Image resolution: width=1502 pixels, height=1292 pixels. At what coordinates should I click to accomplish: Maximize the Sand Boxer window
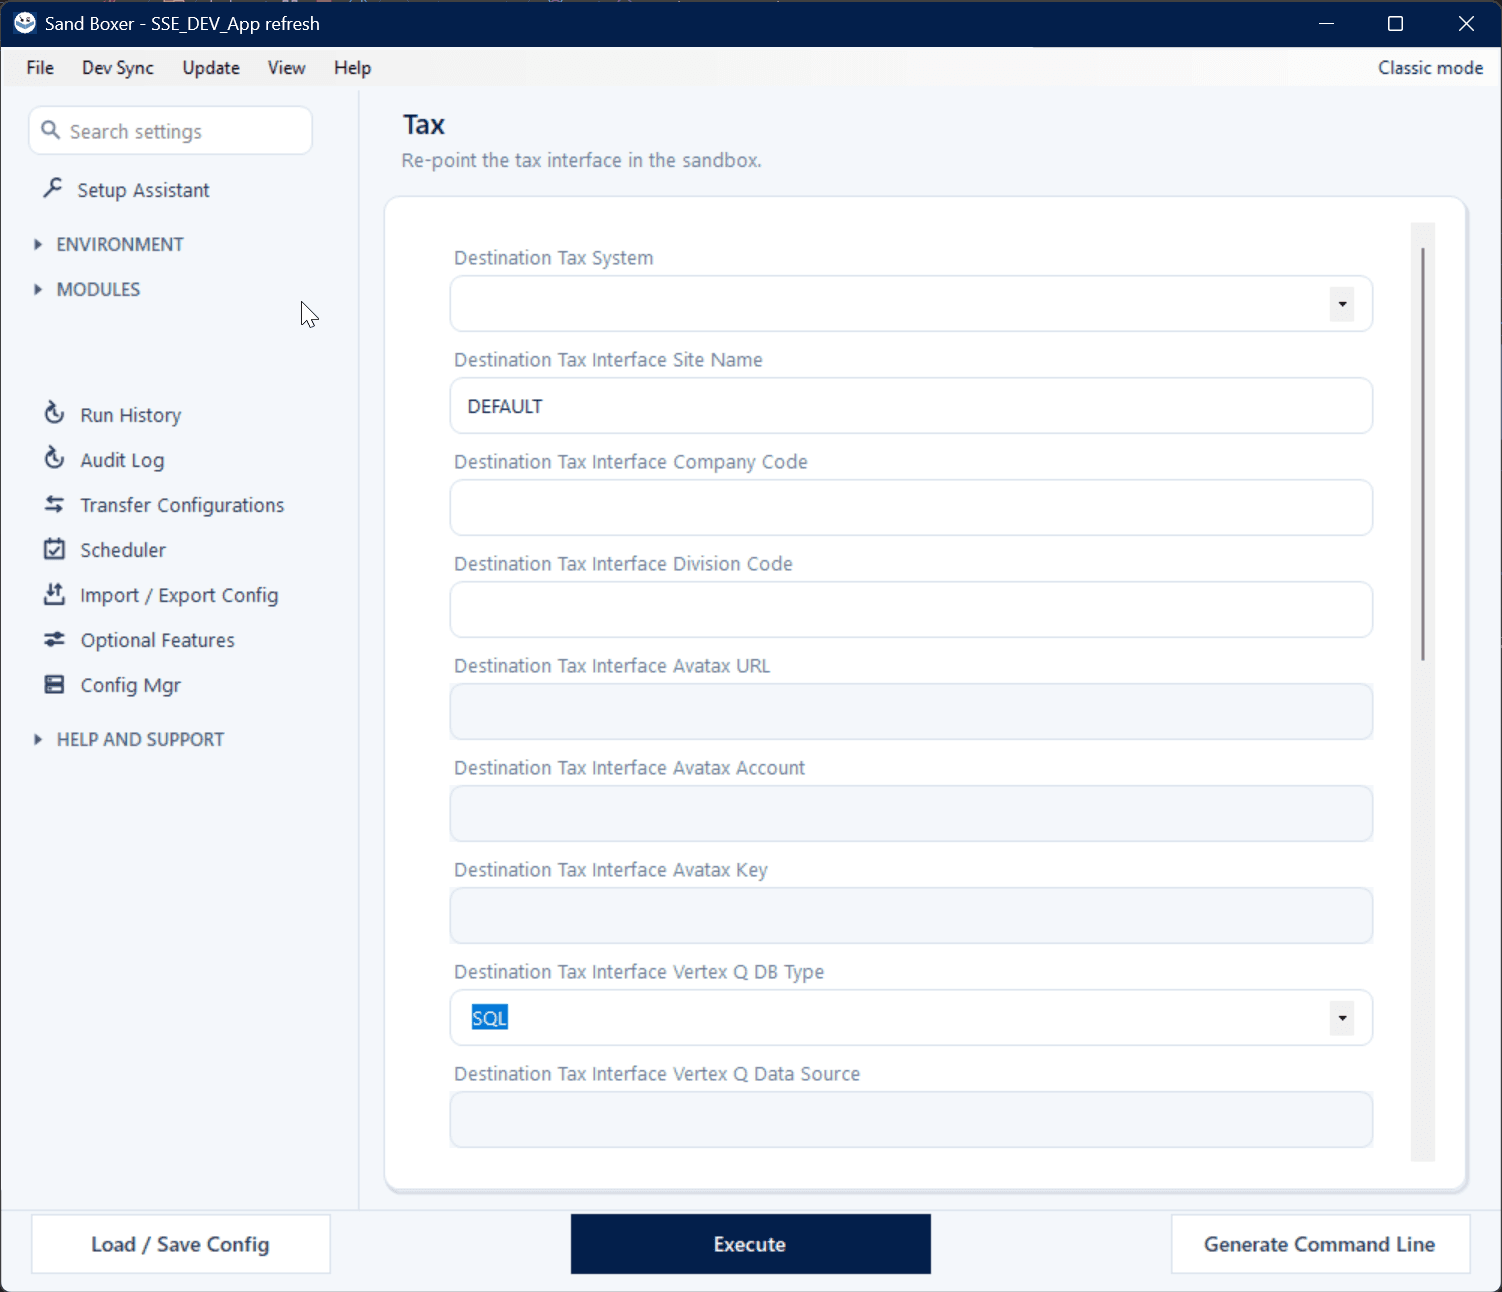[x=1396, y=23]
